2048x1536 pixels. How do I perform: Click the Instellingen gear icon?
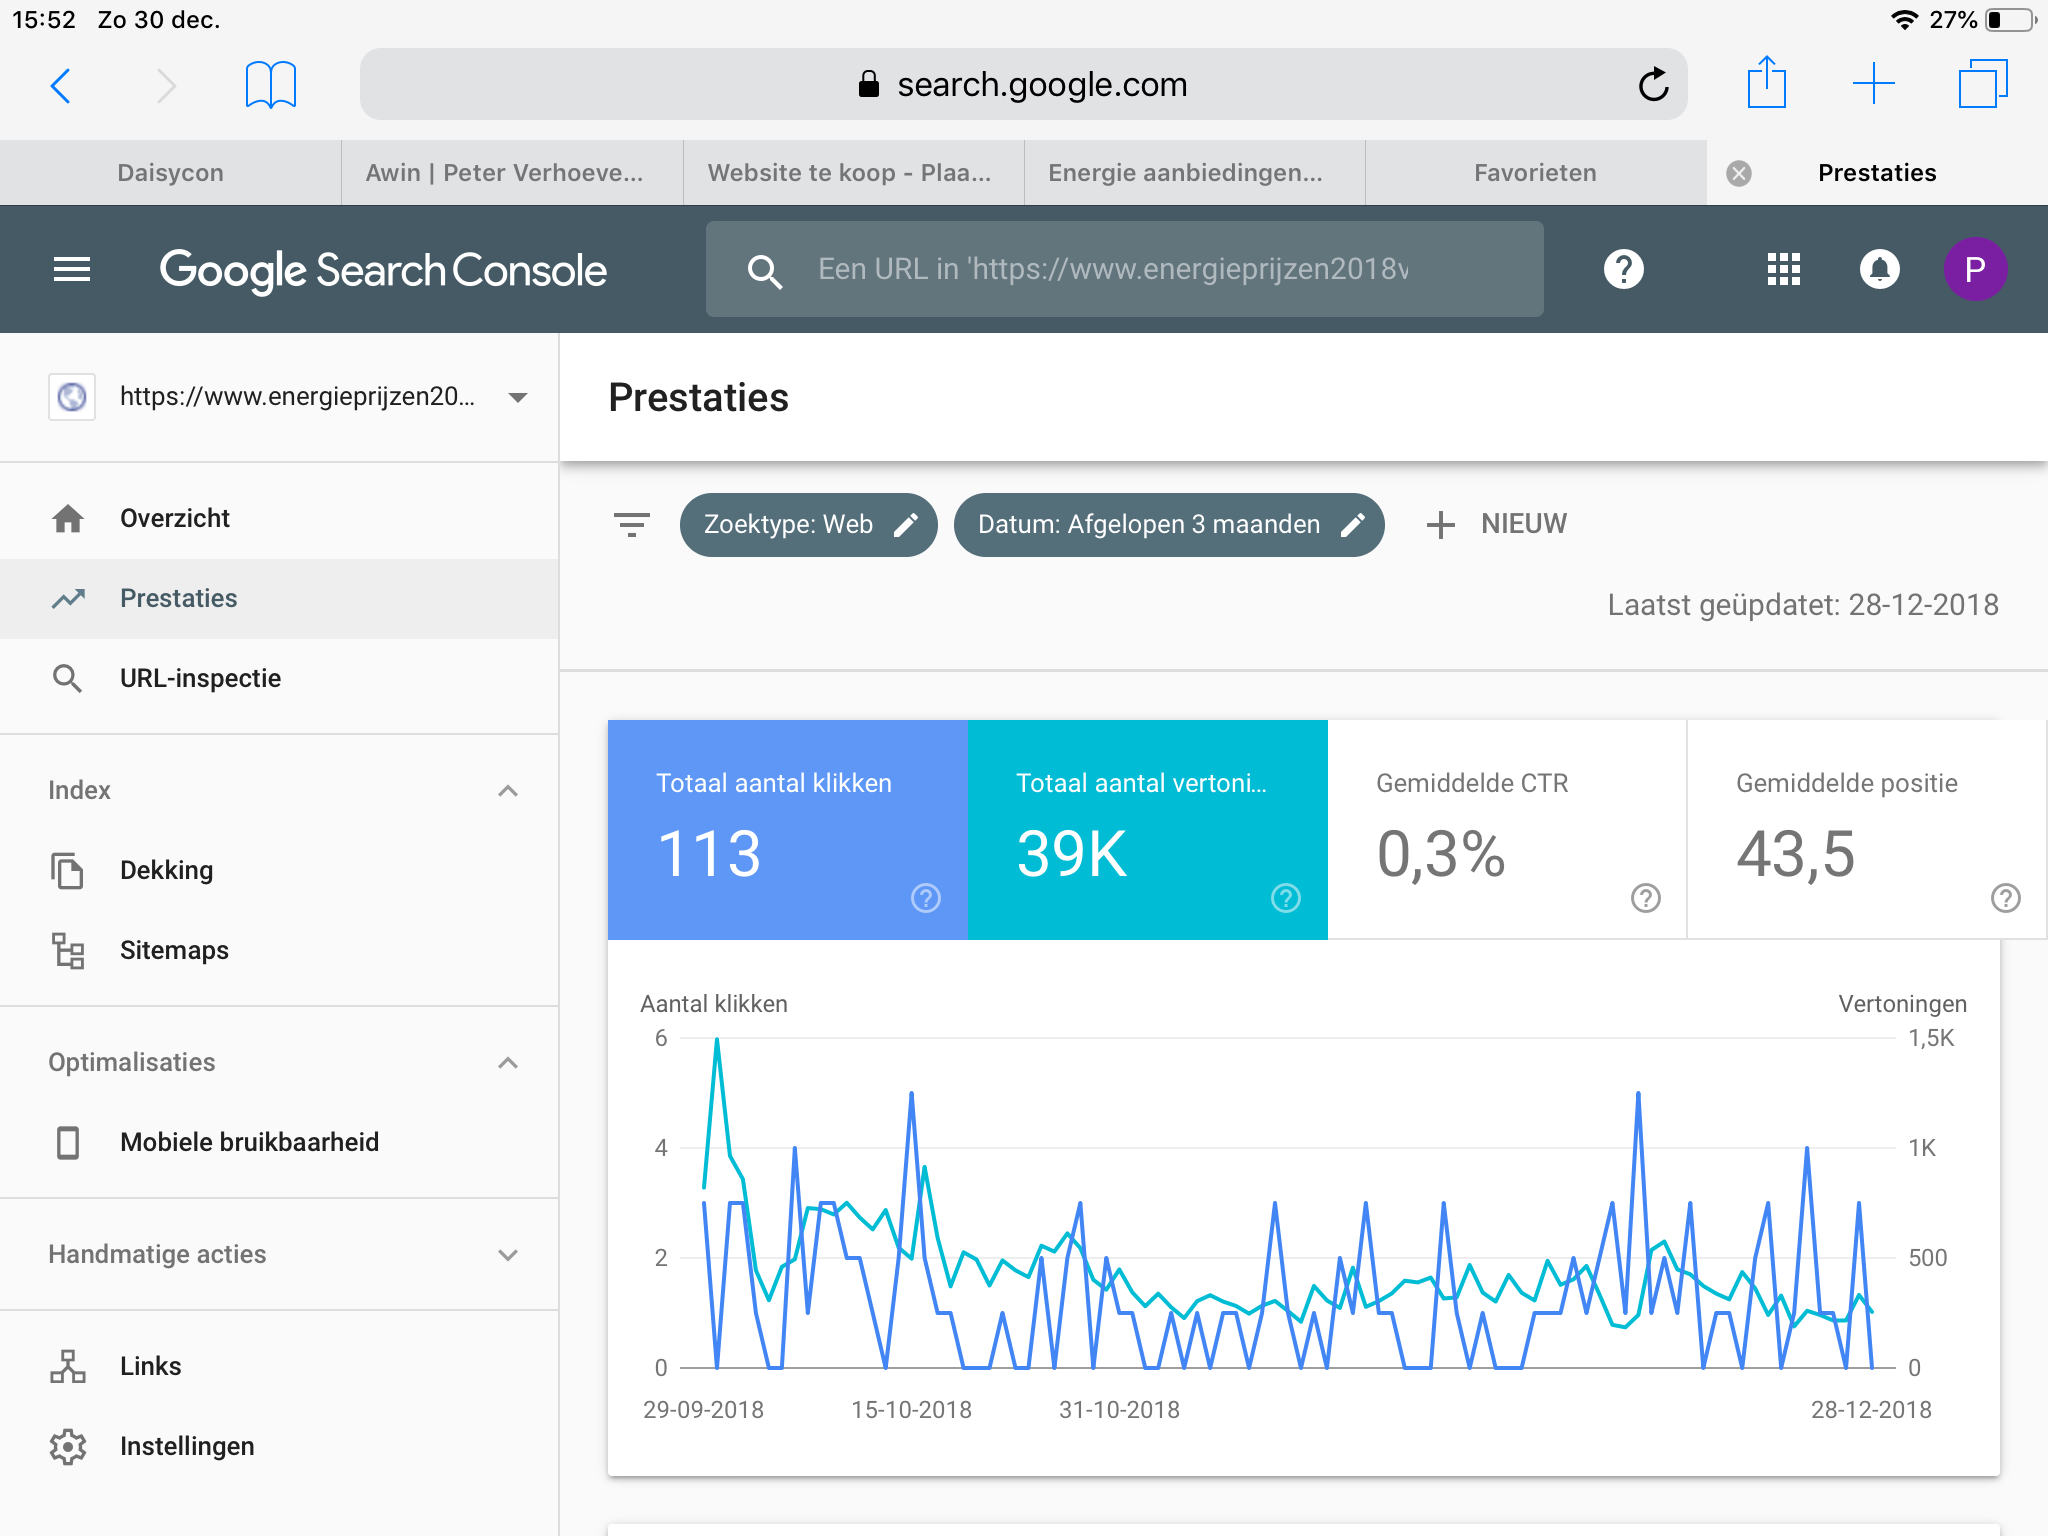[x=68, y=1446]
